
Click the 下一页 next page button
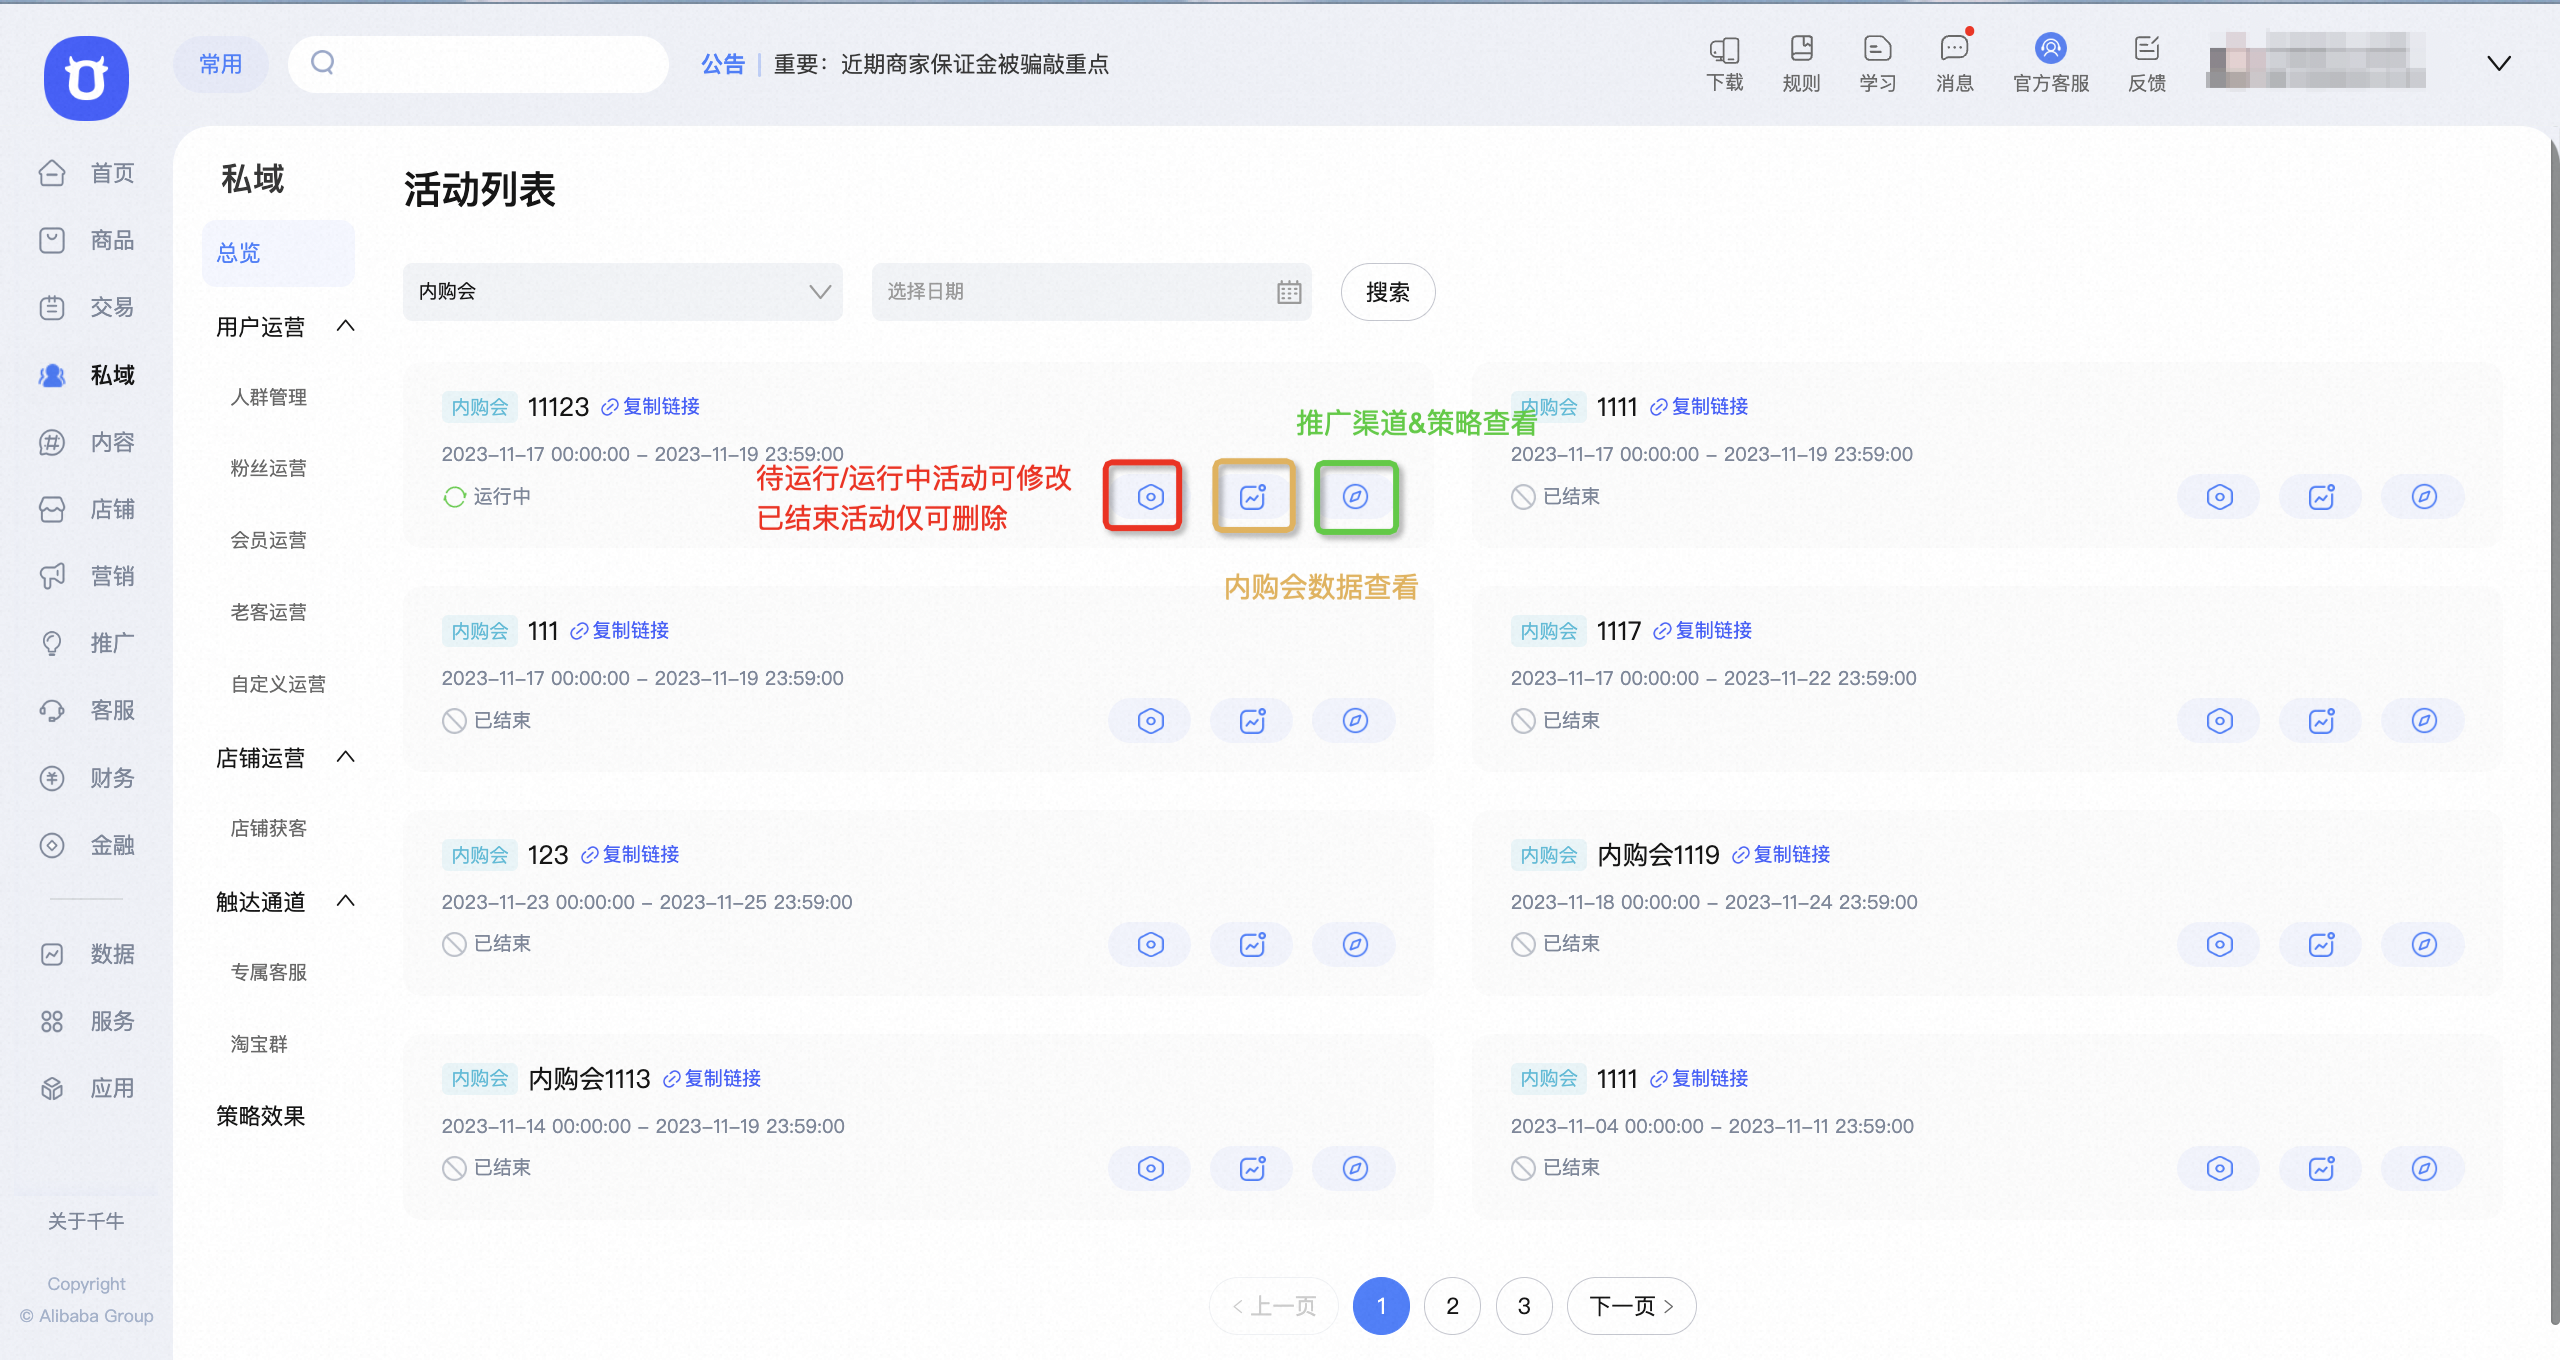pyautogui.click(x=1632, y=1306)
